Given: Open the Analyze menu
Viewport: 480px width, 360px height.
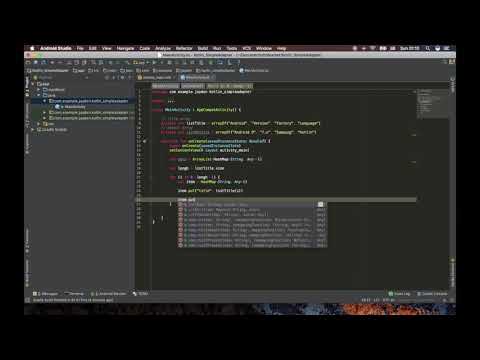Looking at the screenshot, I should pos(163,48).
